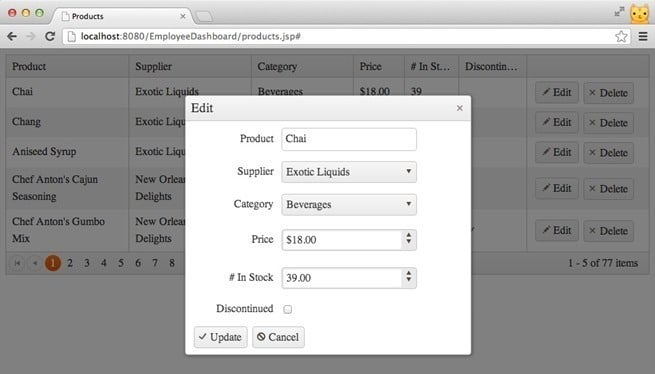Click the Price input field
This screenshot has width=655, height=374.
[x=342, y=240]
